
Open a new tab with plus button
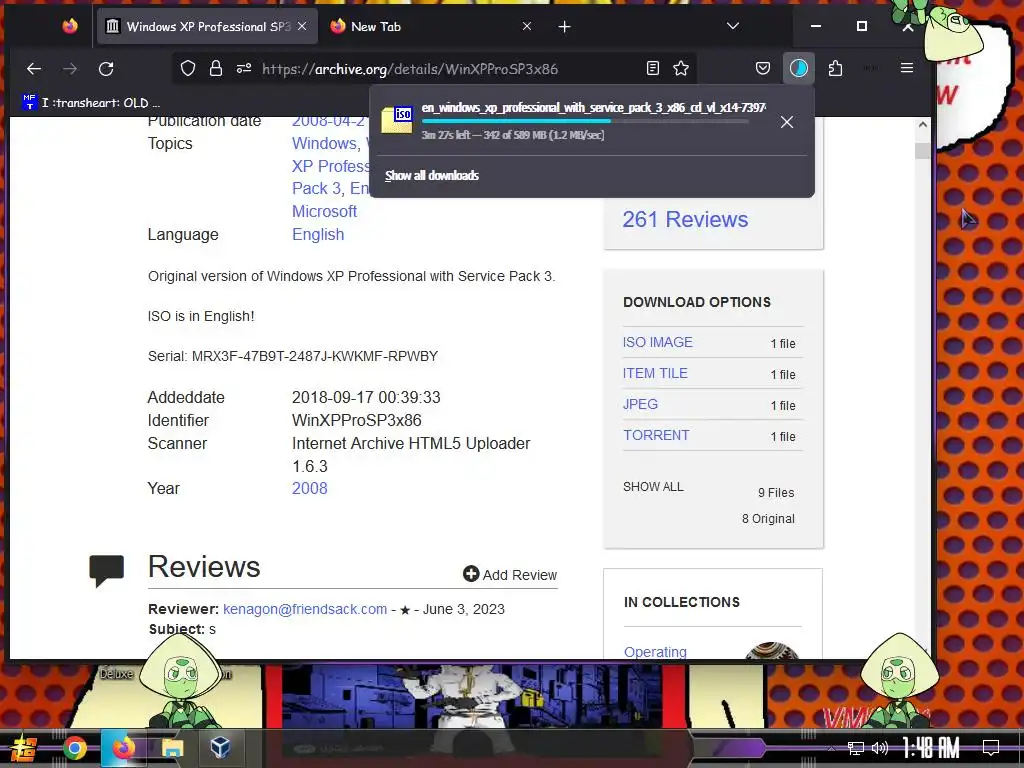(x=564, y=27)
